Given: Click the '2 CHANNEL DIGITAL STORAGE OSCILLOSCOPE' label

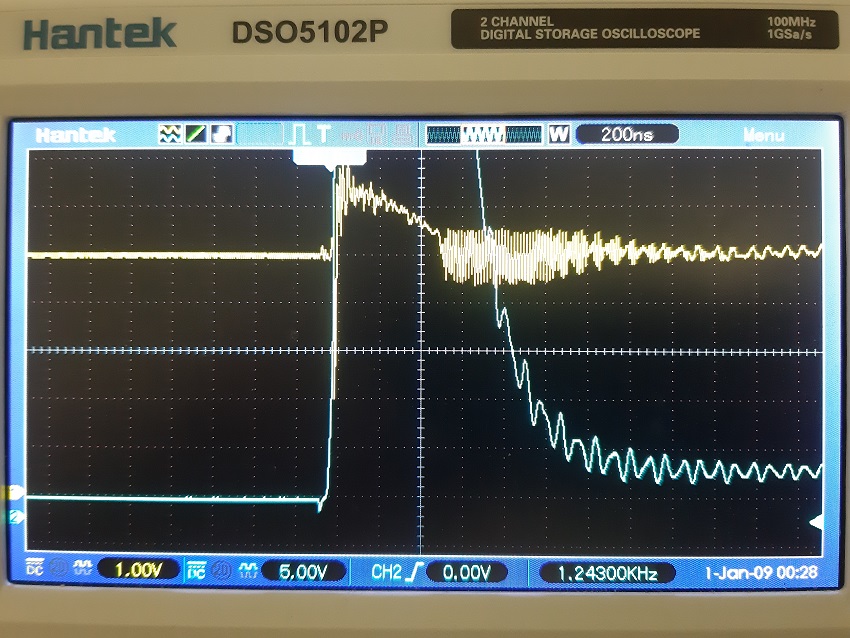Looking at the screenshot, I should pyautogui.click(x=590, y=28).
